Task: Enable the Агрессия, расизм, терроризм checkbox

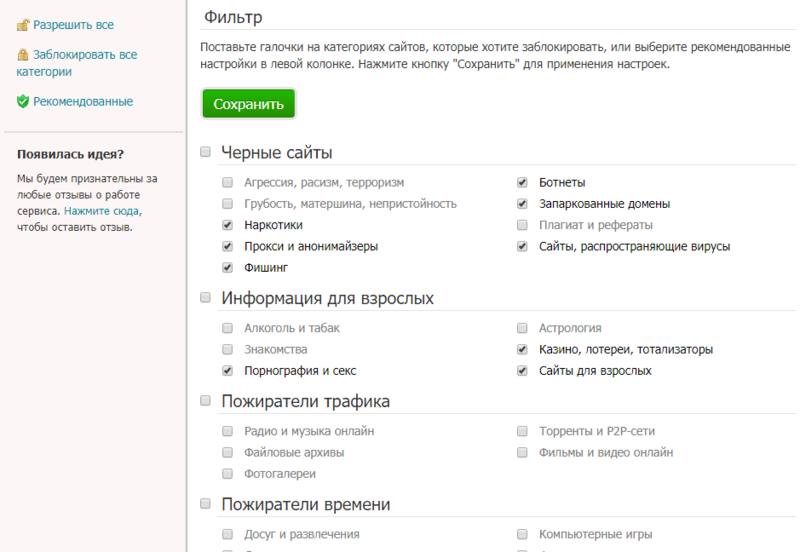Action: pos(228,183)
